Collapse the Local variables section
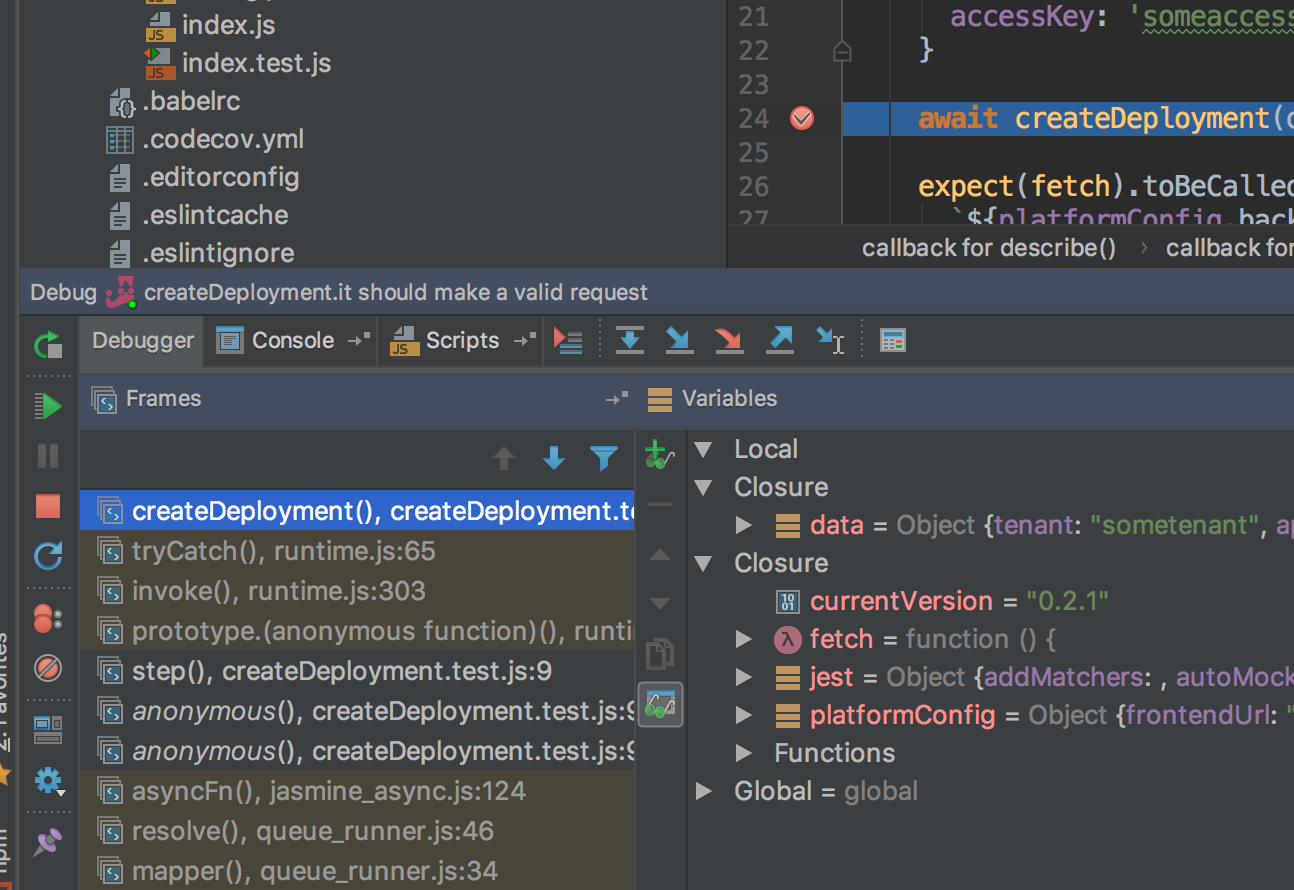This screenshot has height=890, width=1294. (704, 449)
